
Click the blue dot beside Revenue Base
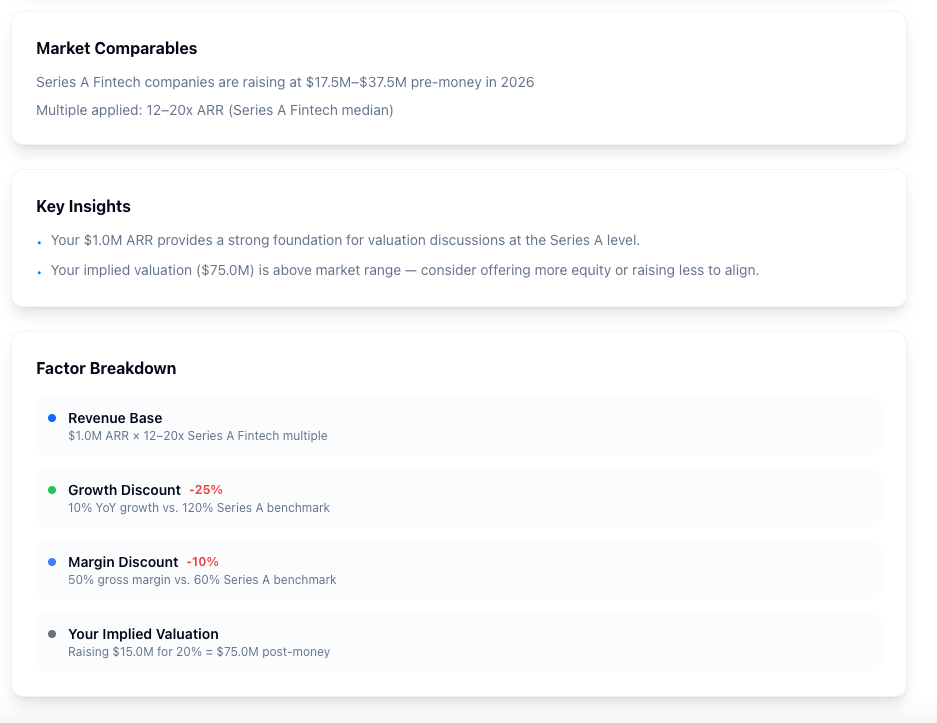click(x=52, y=418)
